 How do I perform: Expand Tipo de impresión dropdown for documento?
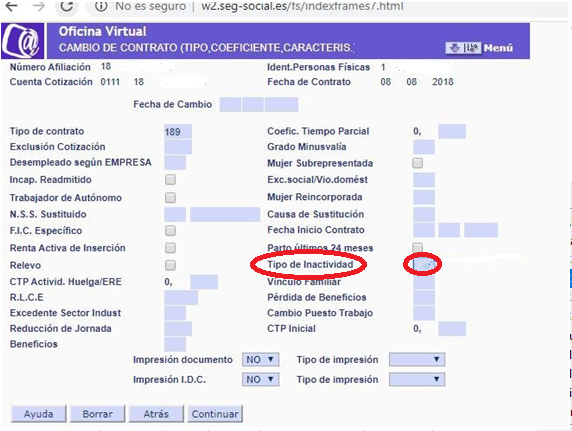pos(417,359)
